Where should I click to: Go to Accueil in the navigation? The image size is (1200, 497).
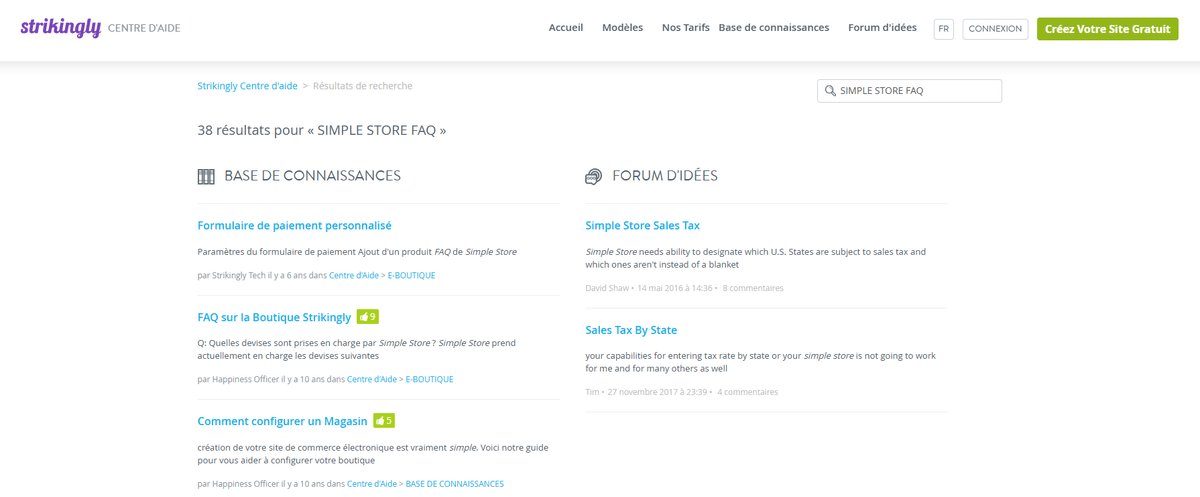(x=566, y=28)
